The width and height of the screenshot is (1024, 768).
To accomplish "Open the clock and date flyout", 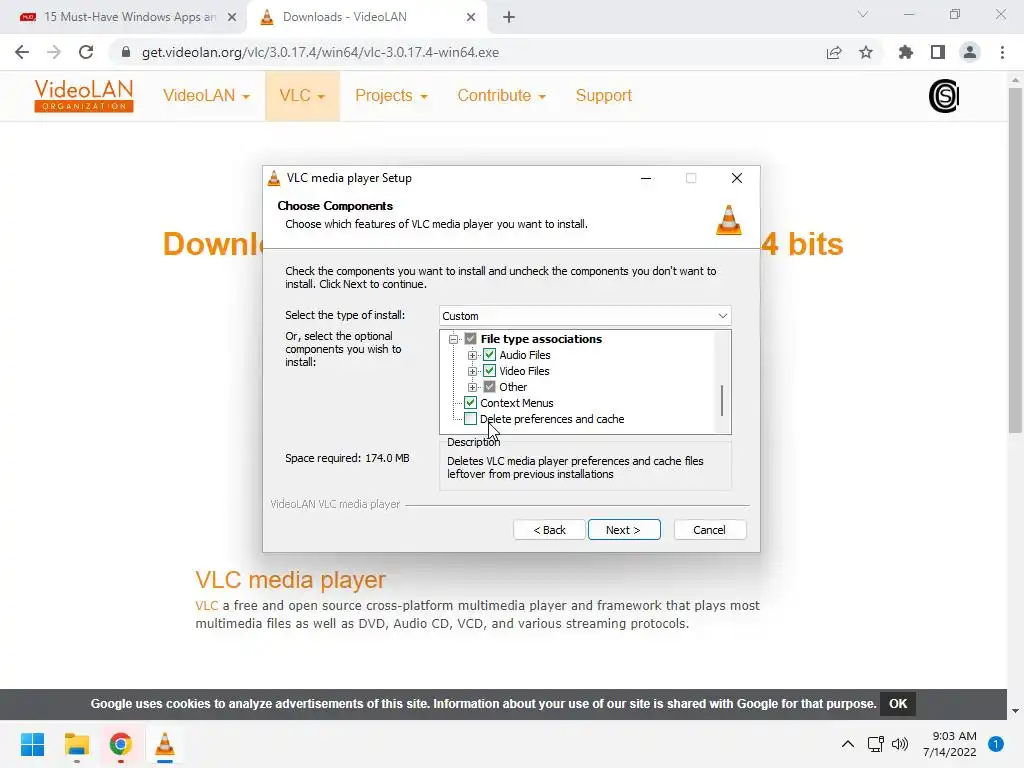I will tap(950, 744).
